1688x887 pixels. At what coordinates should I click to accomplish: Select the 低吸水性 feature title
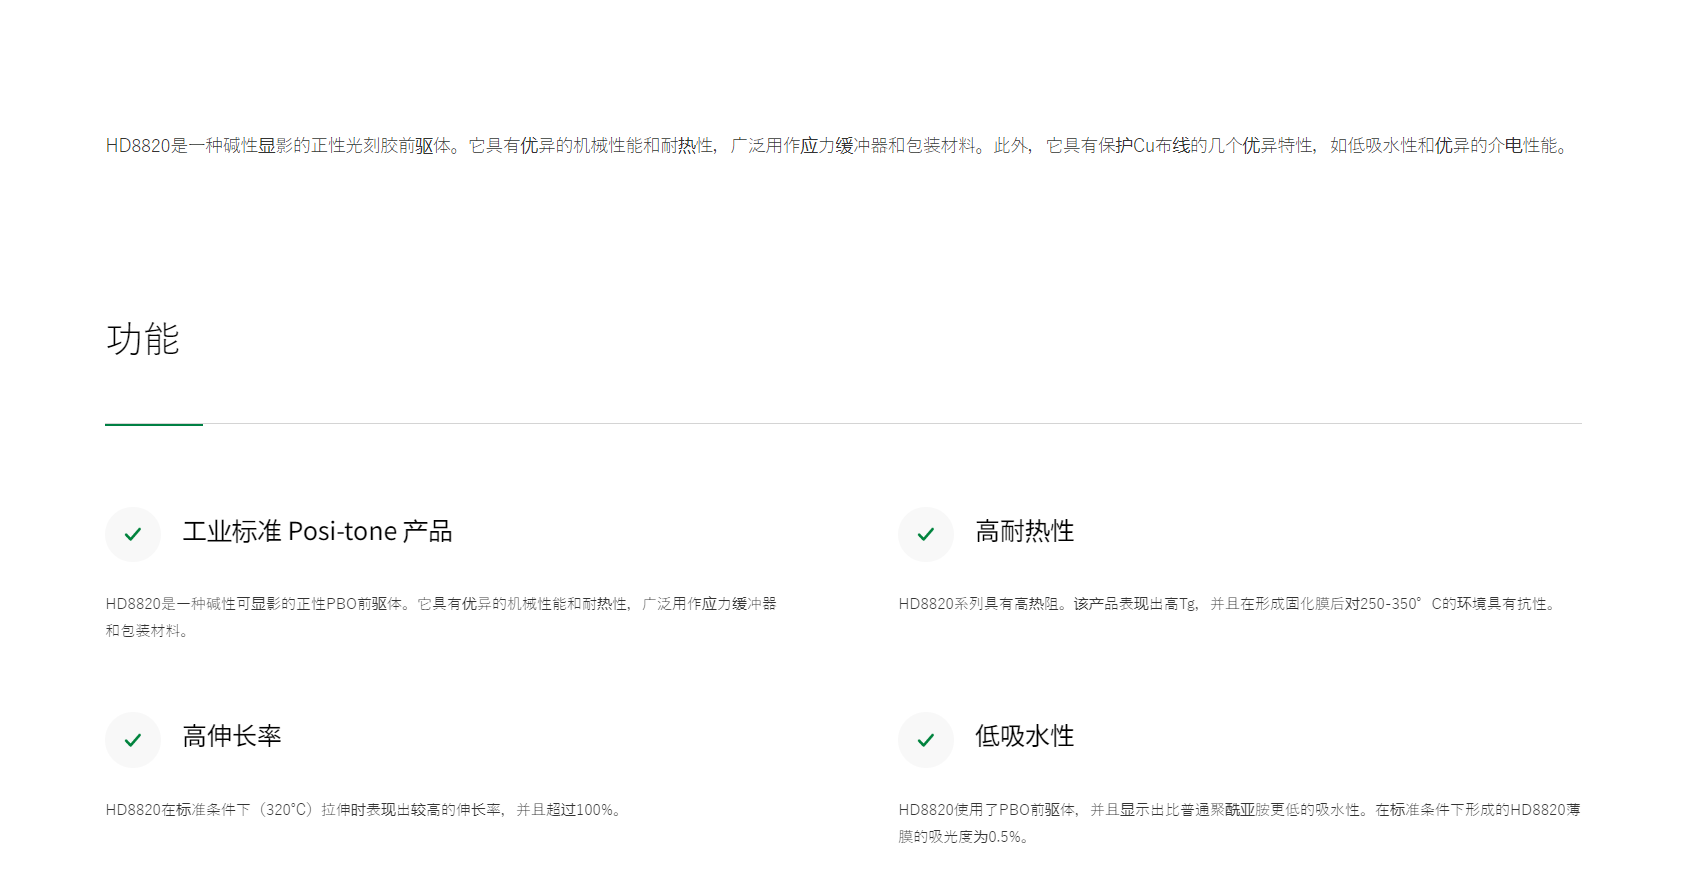1024,737
